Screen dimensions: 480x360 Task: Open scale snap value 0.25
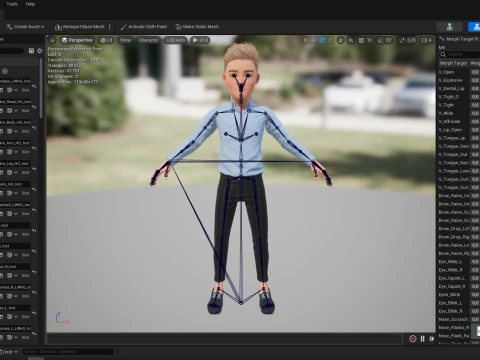[x=411, y=40]
